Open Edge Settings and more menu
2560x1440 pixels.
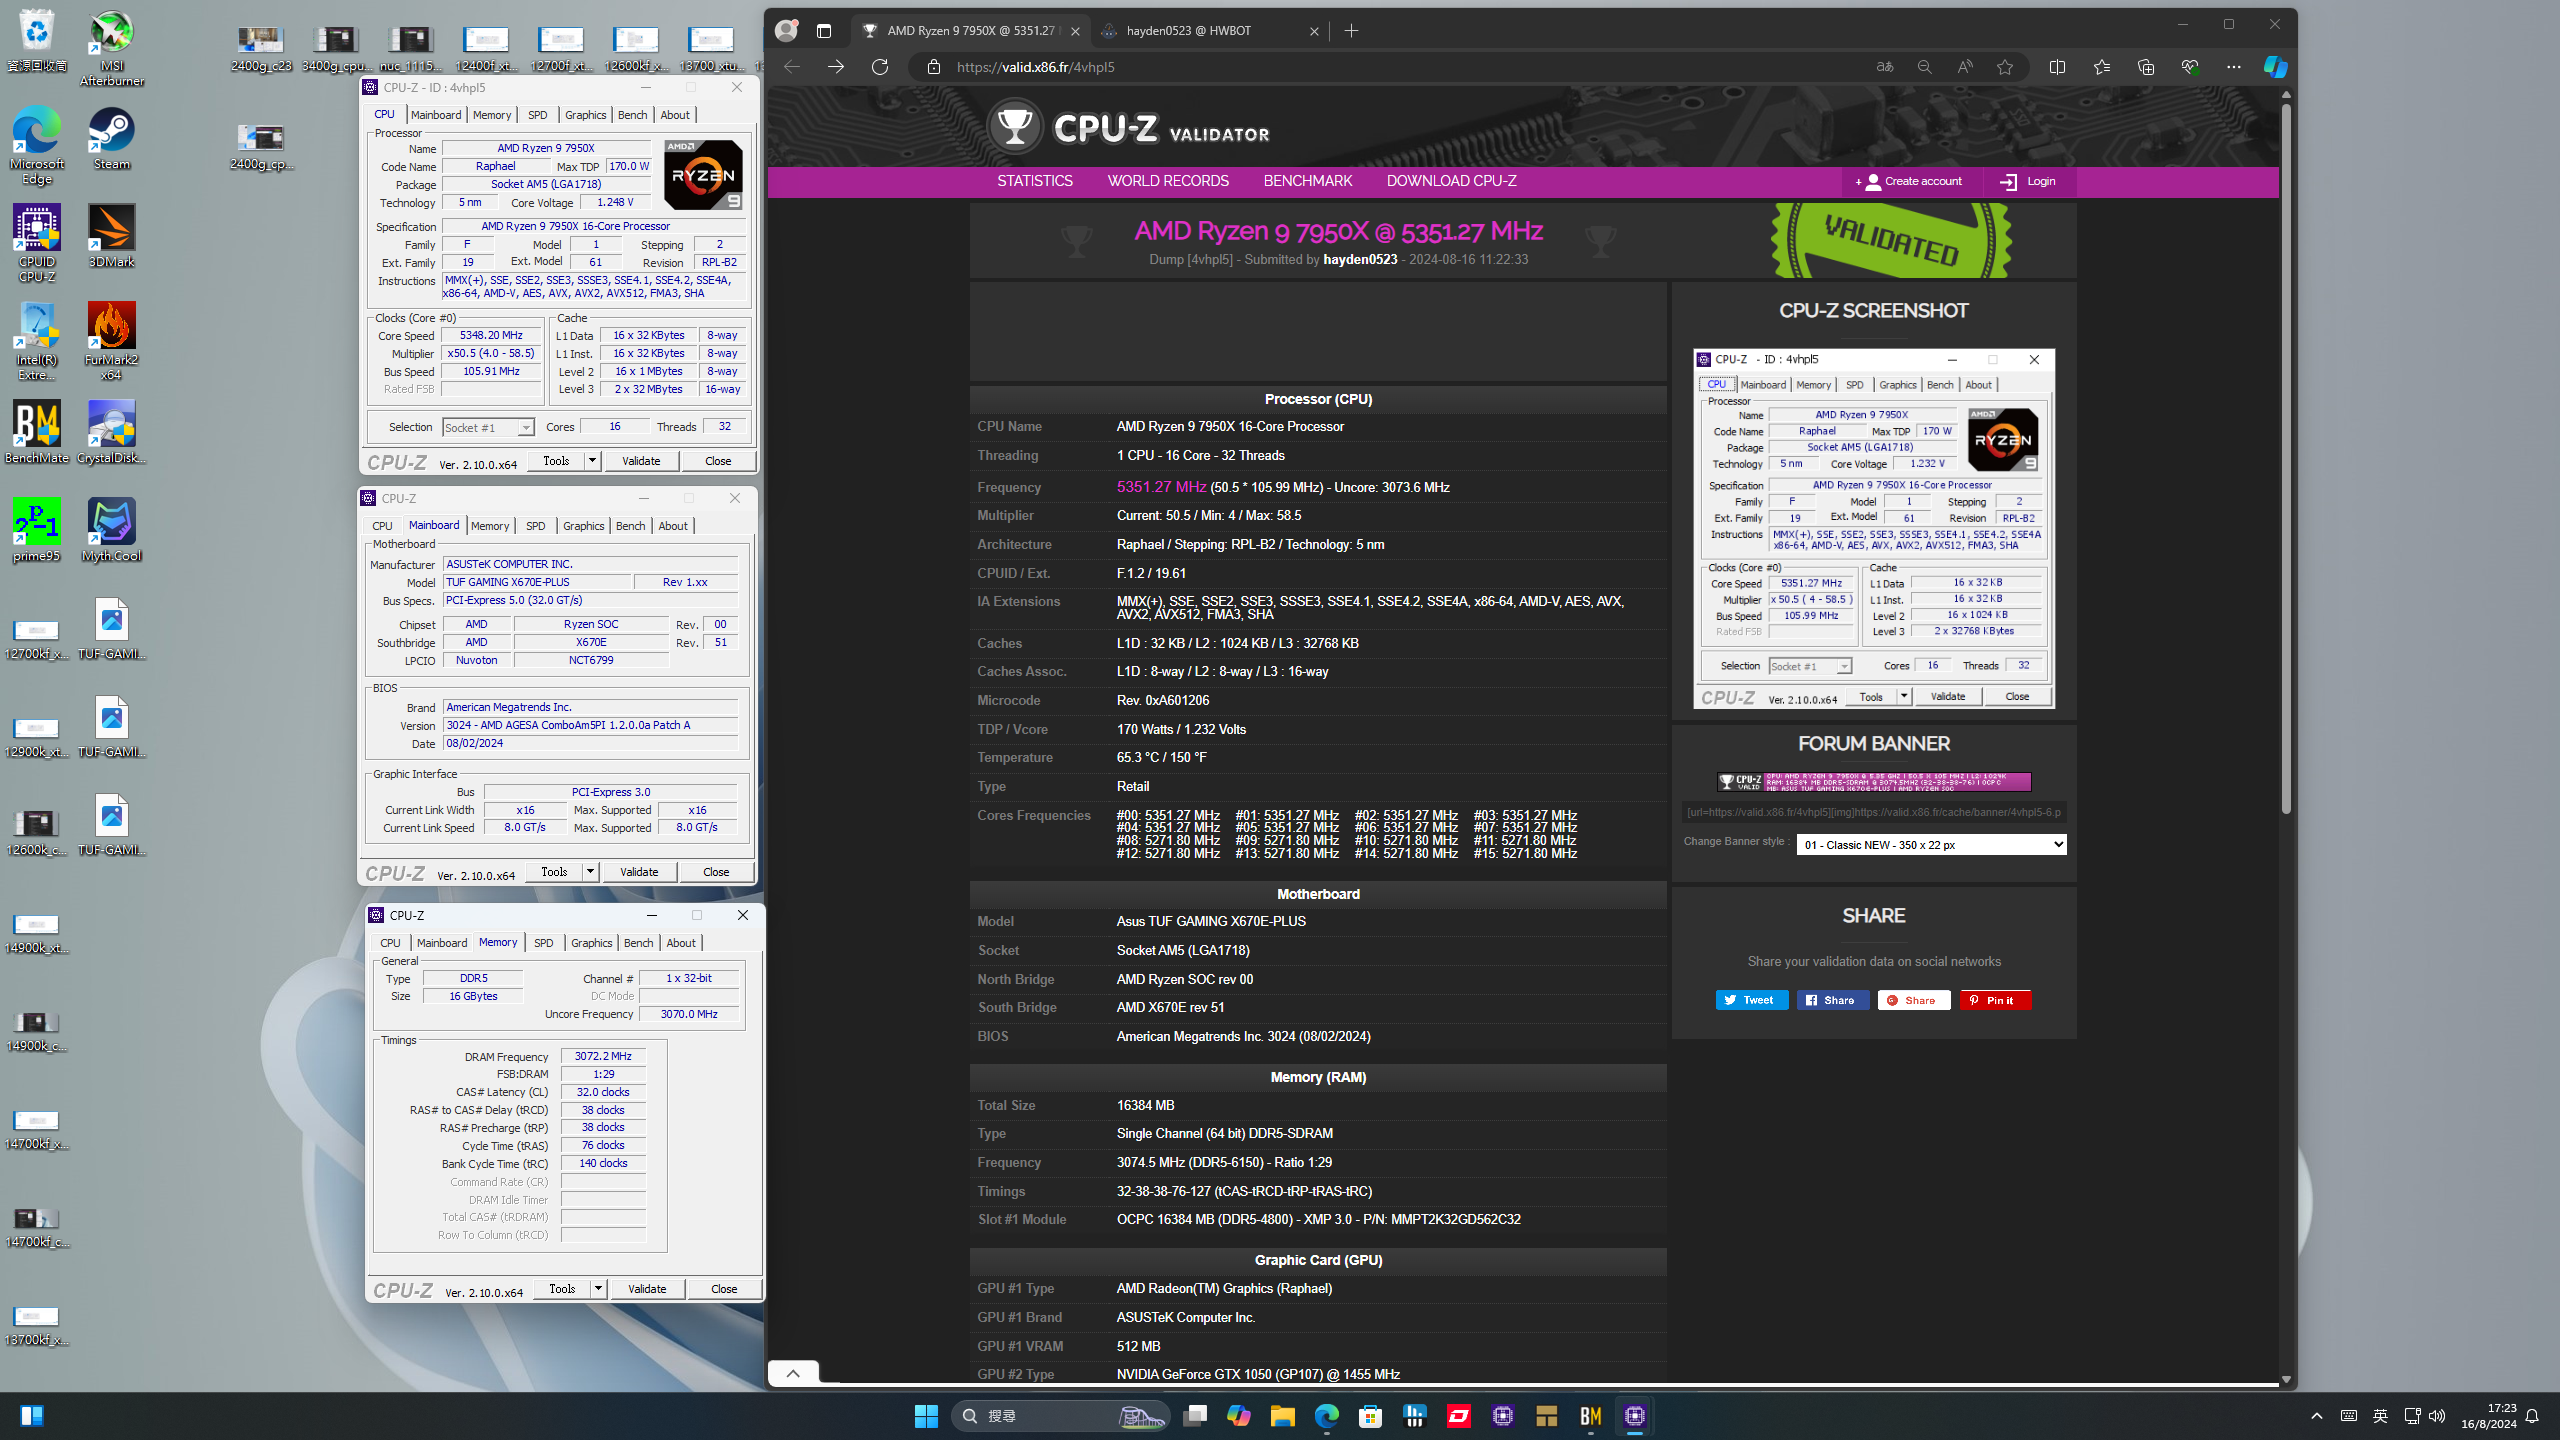coord(2234,67)
